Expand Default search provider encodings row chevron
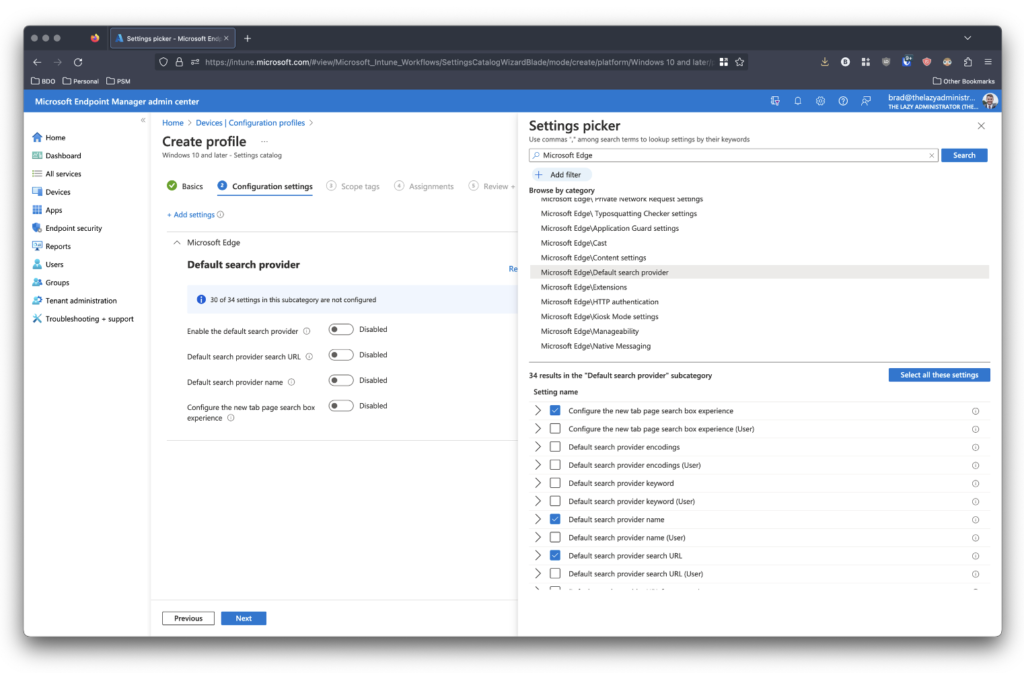The image size is (1024, 673). click(537, 447)
